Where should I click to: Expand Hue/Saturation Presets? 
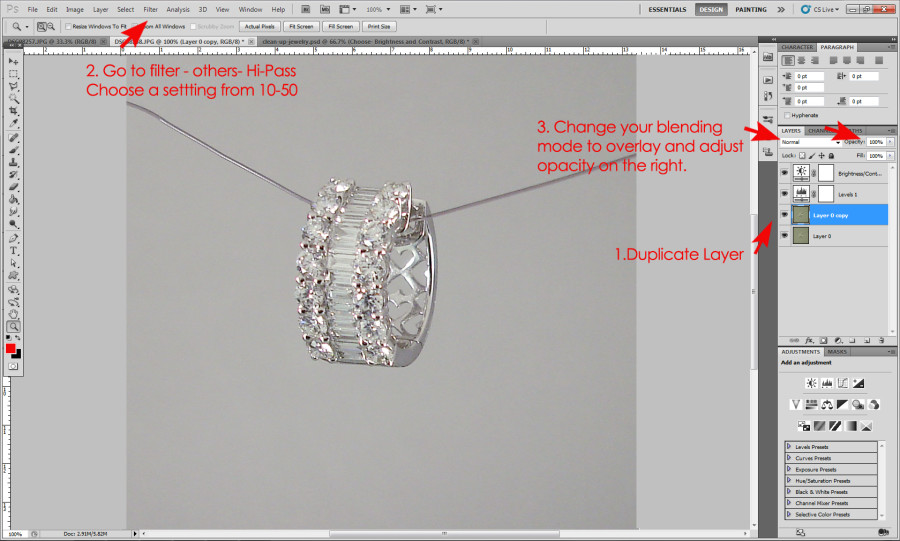coord(789,480)
